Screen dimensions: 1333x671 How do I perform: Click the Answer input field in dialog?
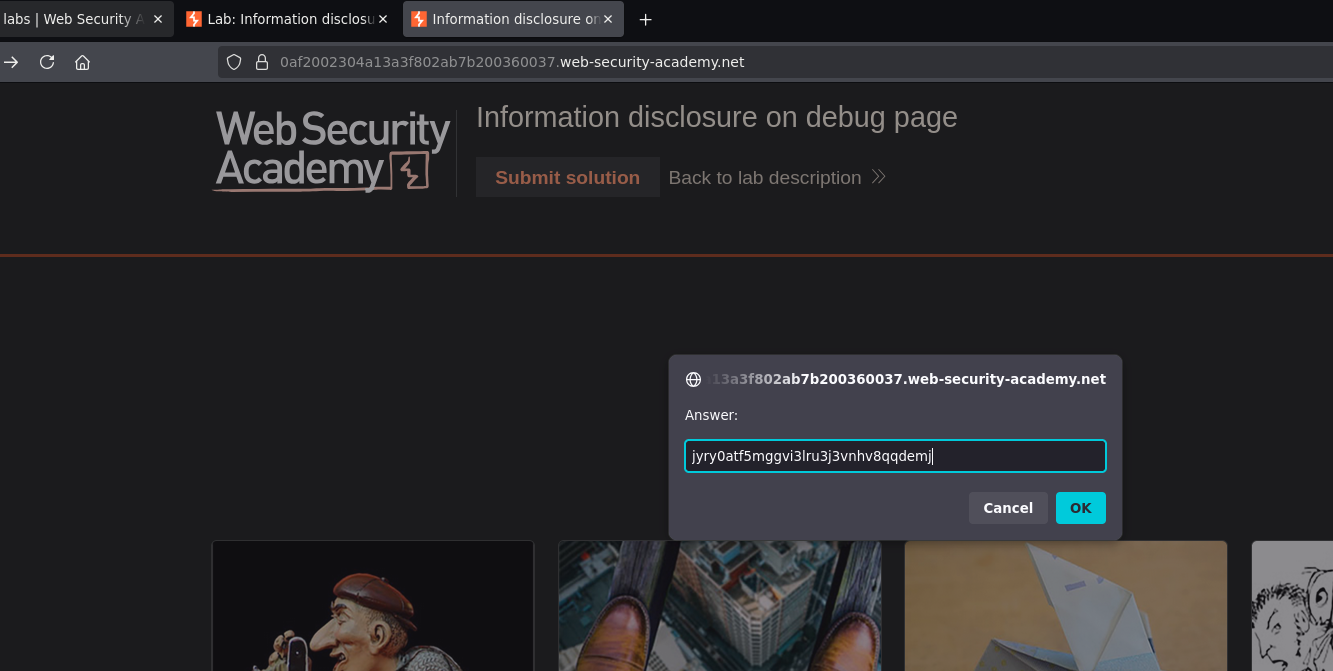[x=895, y=456]
